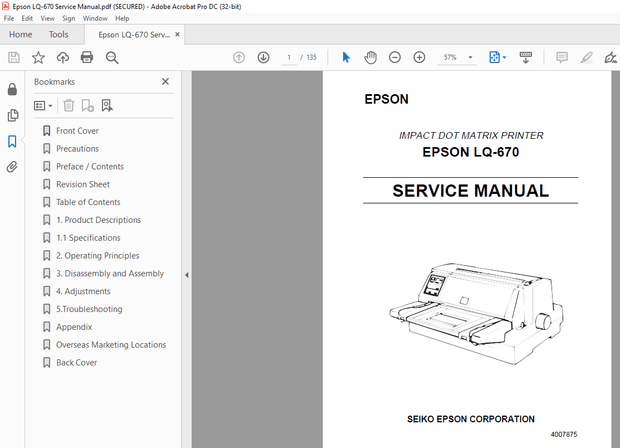Expand the fit page options arrow

[505, 58]
